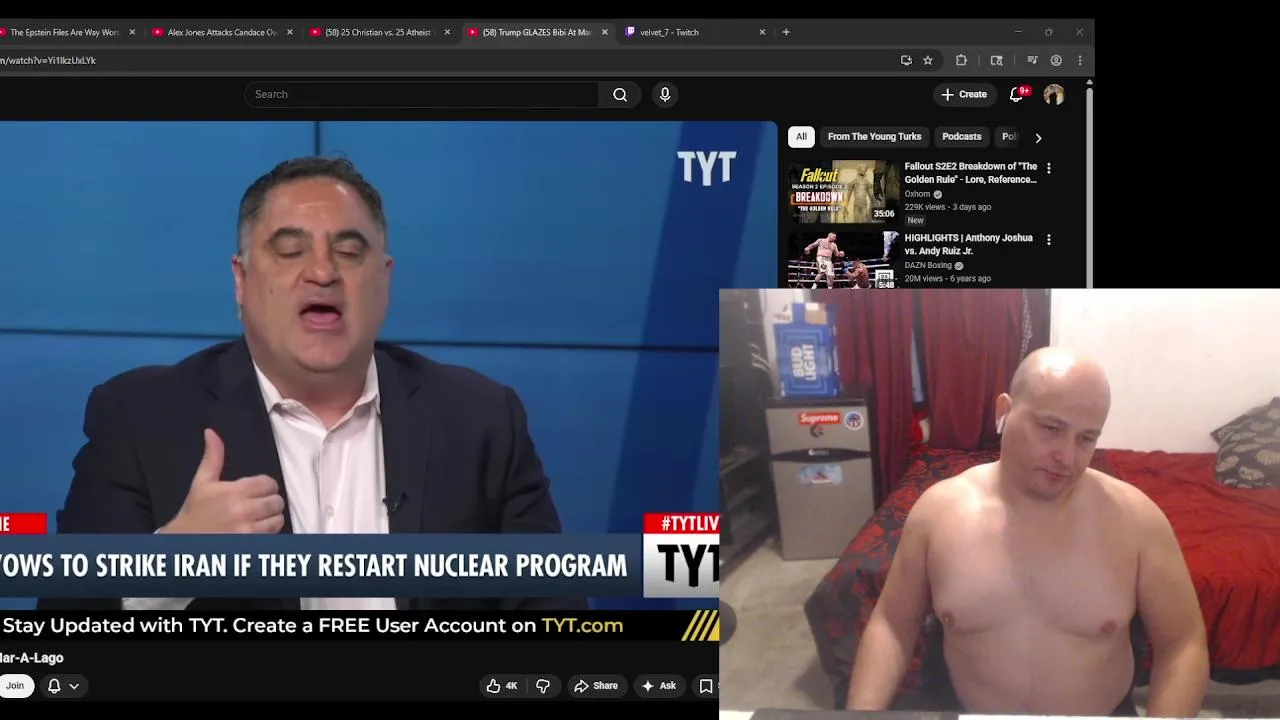
Task: Open YouTube notifications bell with 9+ badge
Action: 1017,94
